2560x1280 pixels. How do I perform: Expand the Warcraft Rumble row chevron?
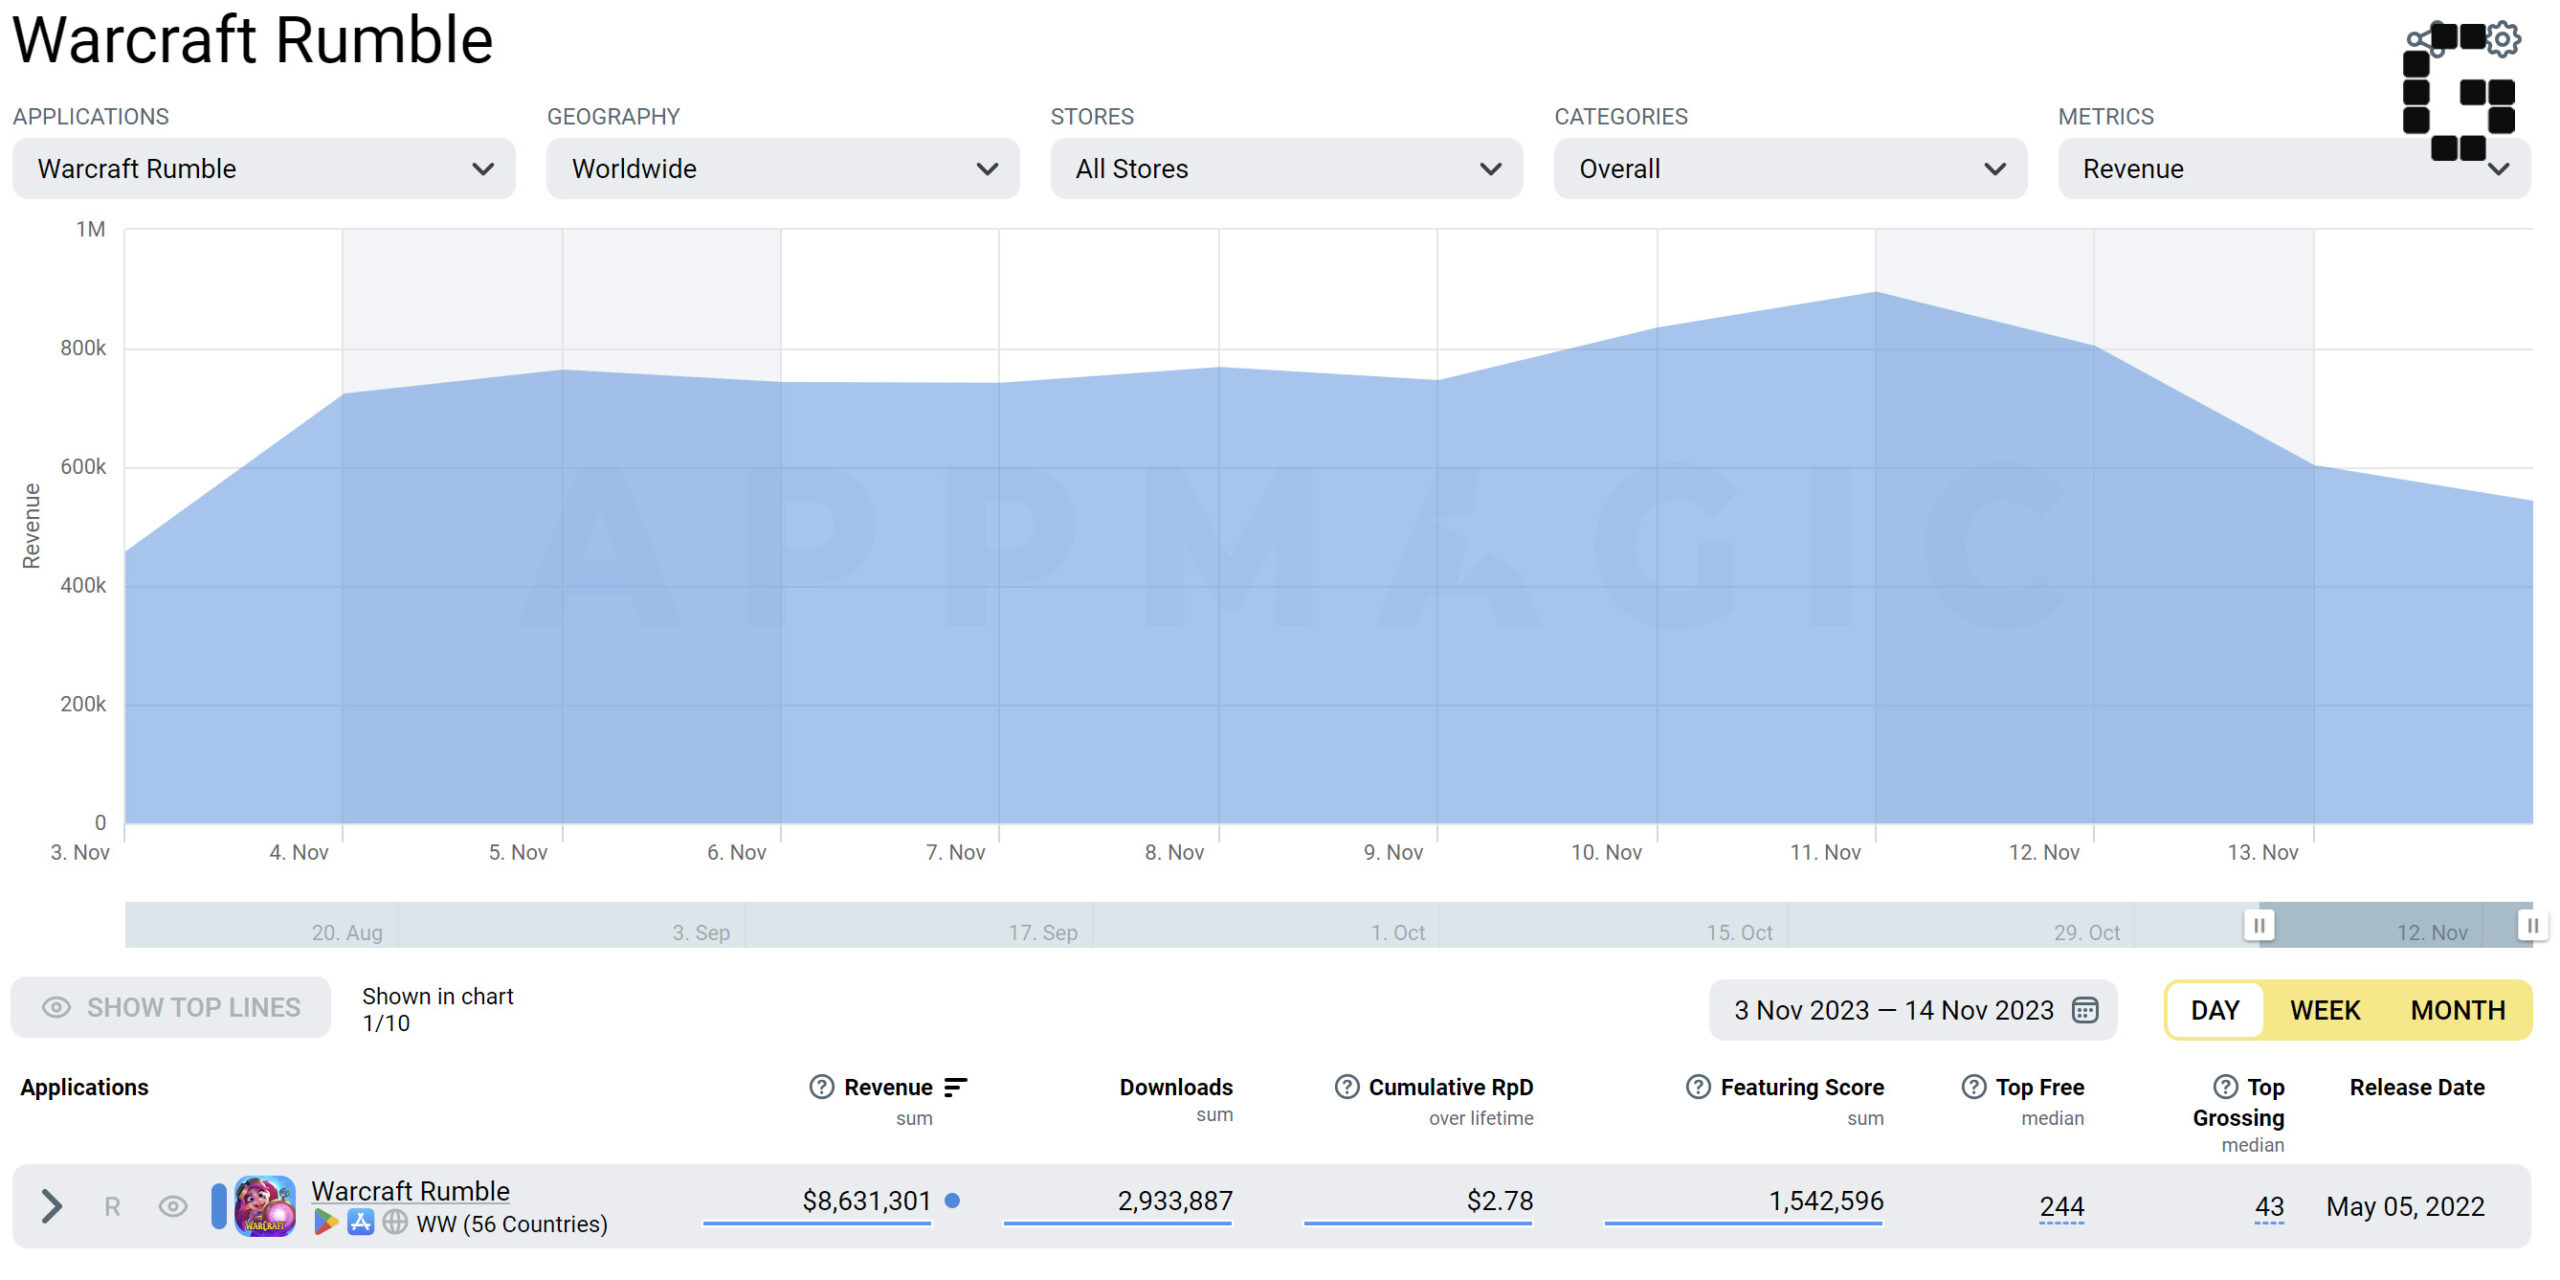point(51,1207)
